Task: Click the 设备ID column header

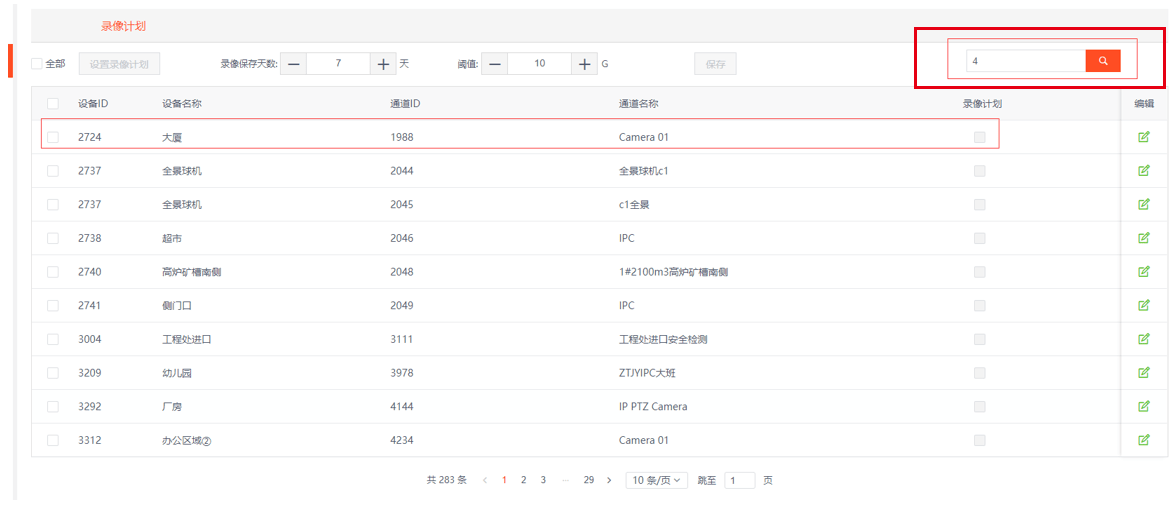Action: click(93, 103)
